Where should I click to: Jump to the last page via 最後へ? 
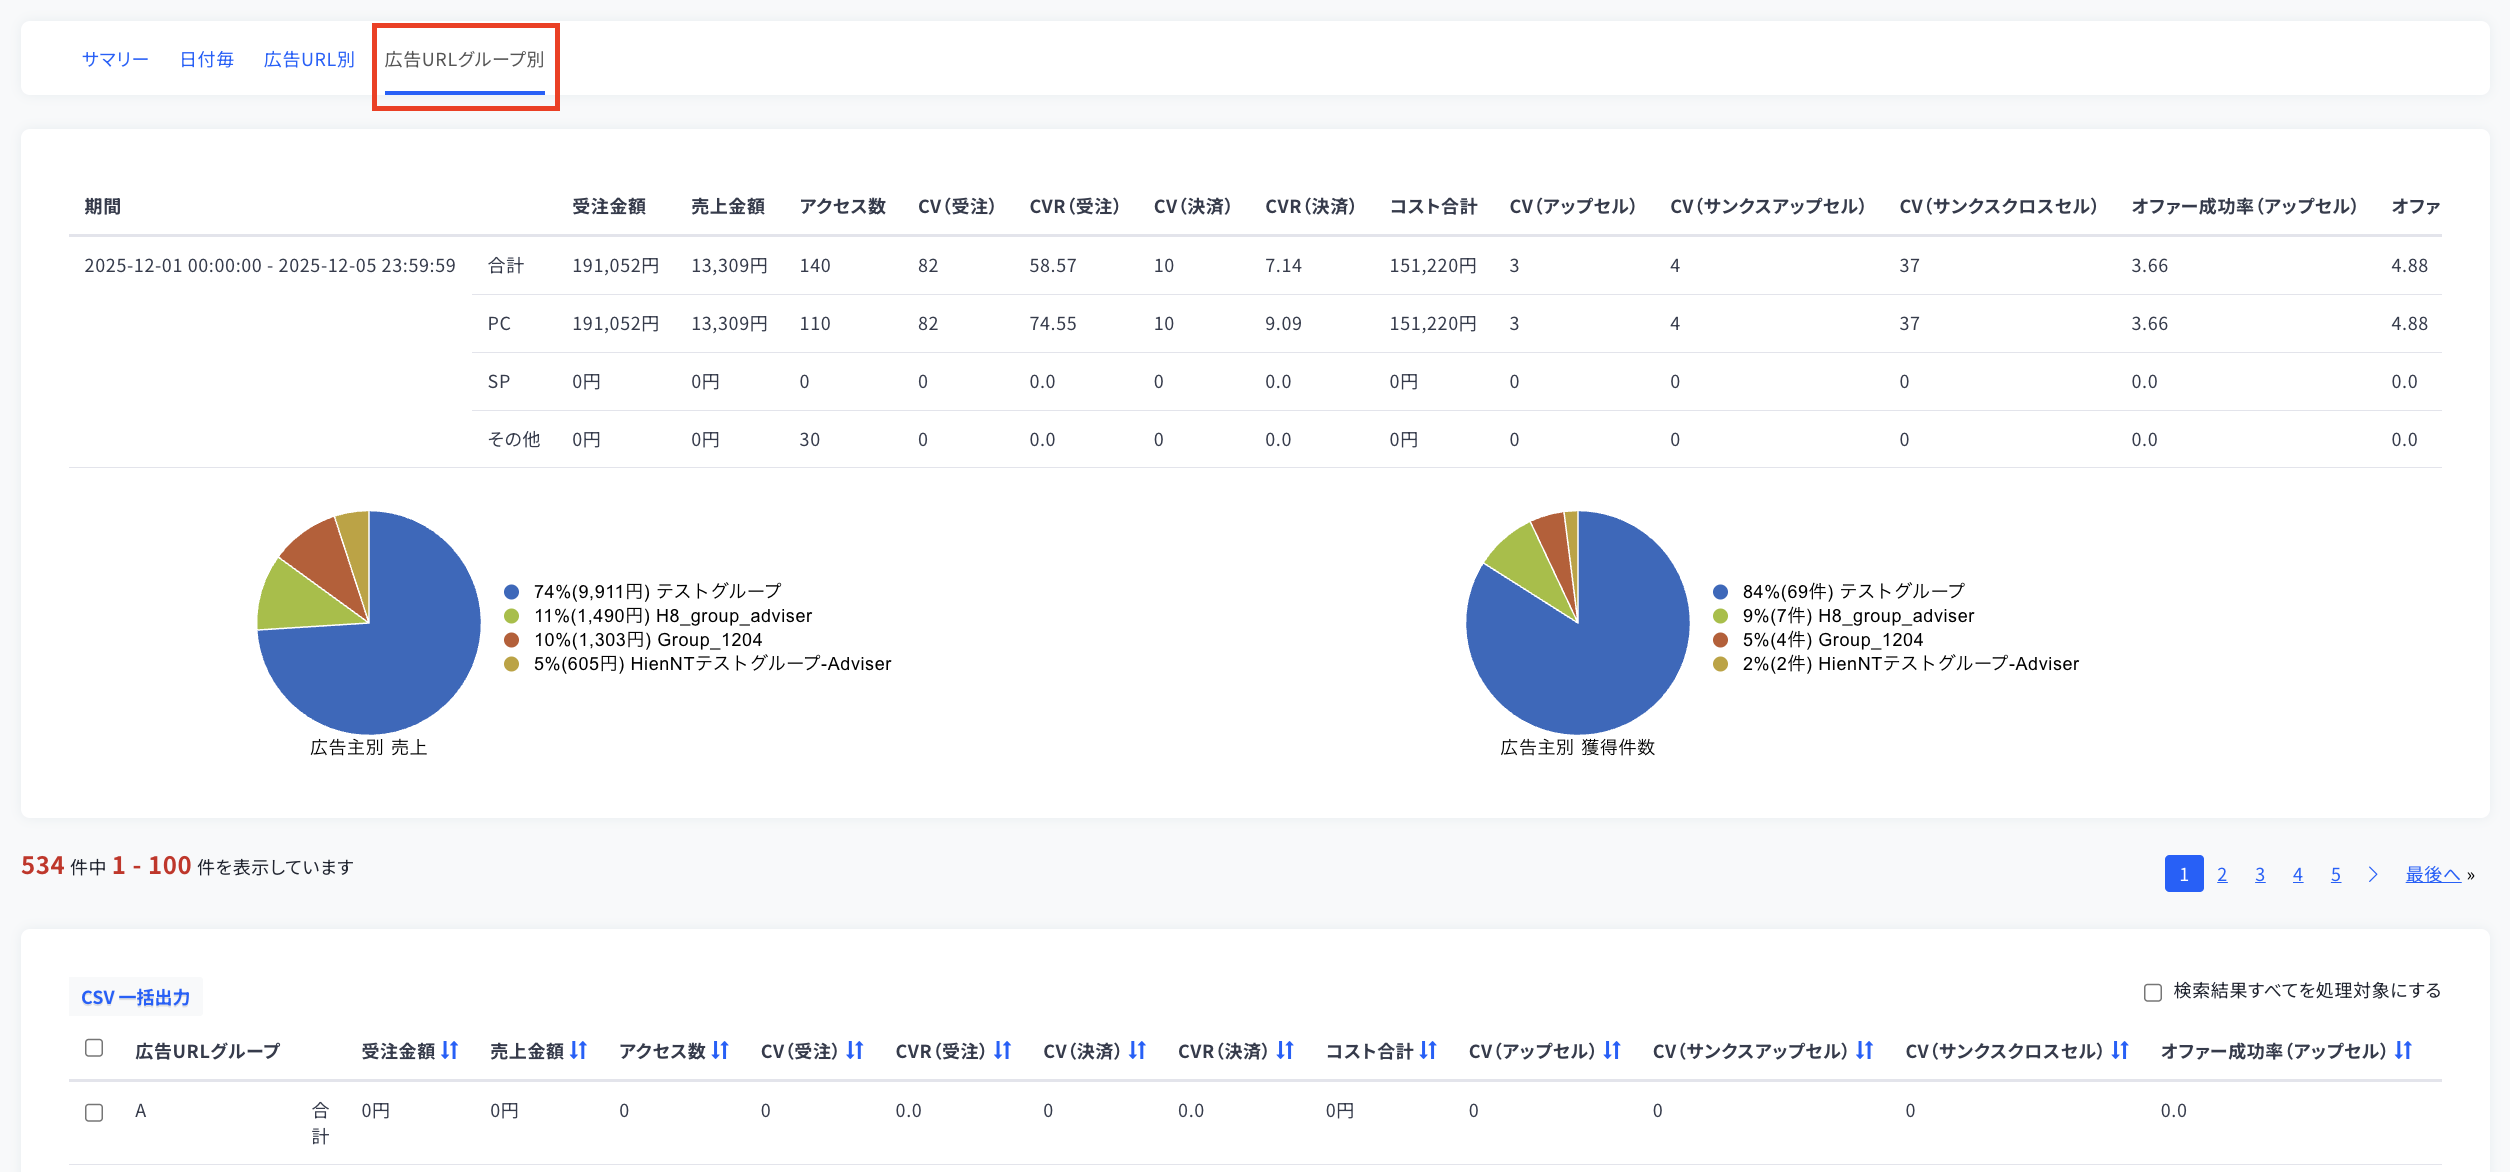tap(2433, 875)
